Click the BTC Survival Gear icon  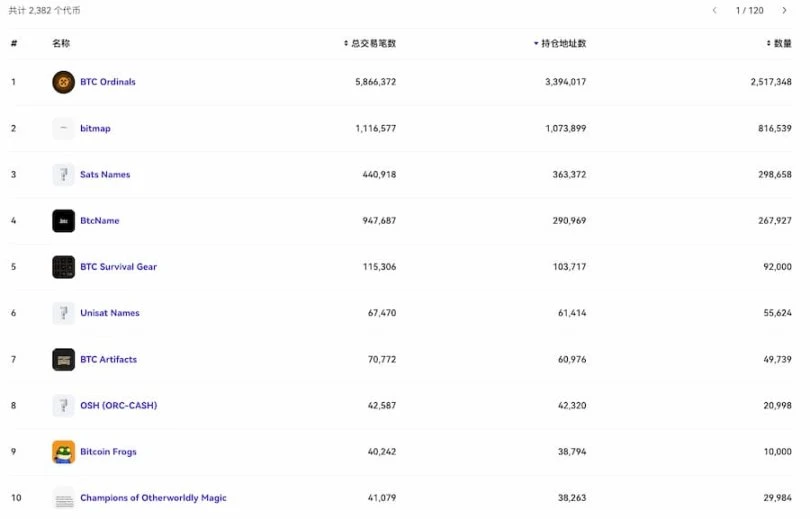tap(63, 267)
